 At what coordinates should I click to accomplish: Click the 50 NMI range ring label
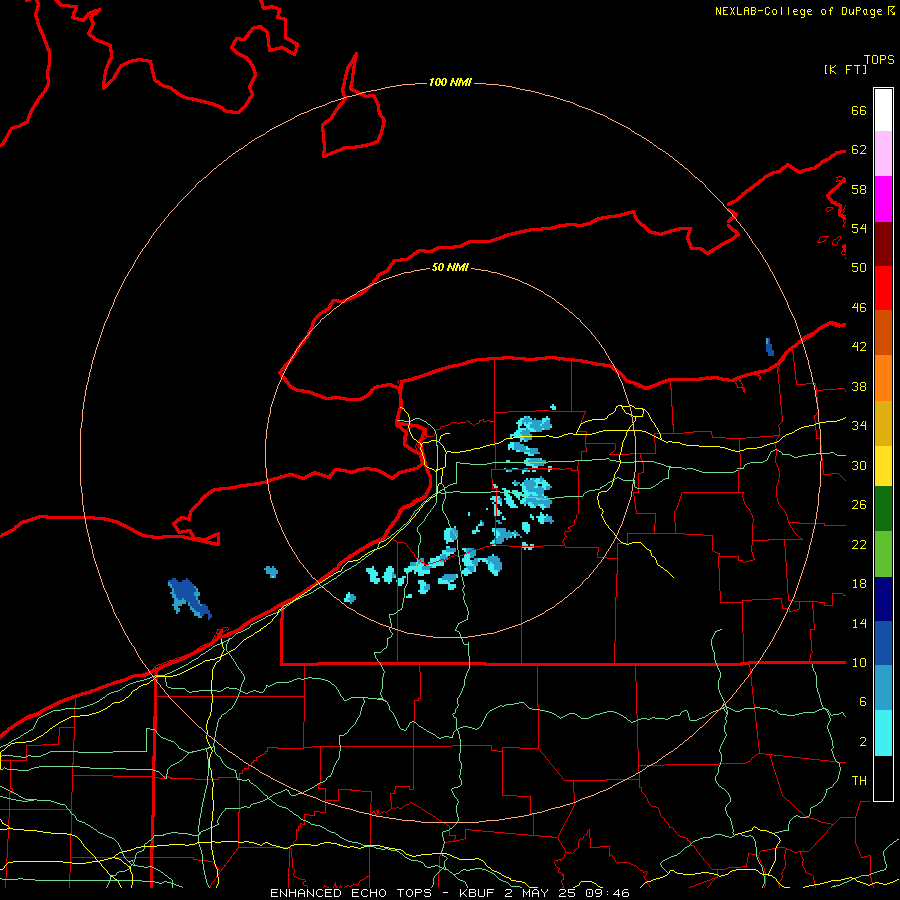pyautogui.click(x=450, y=267)
